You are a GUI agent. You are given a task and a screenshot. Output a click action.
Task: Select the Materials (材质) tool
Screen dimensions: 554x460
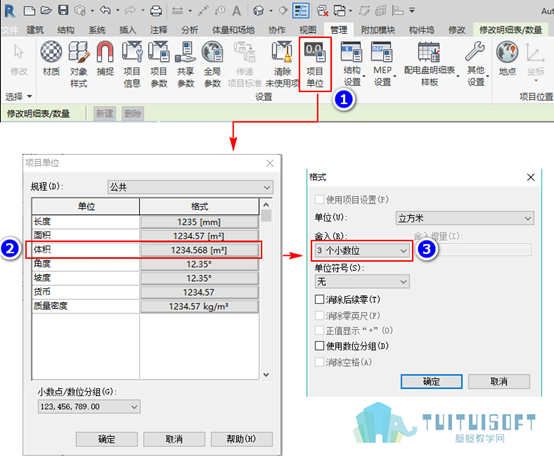tap(51, 59)
